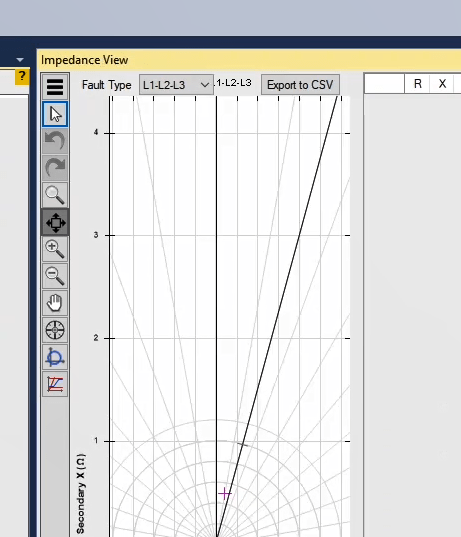Select the pointer arrow tool
The height and width of the screenshot is (537, 461).
[55, 114]
